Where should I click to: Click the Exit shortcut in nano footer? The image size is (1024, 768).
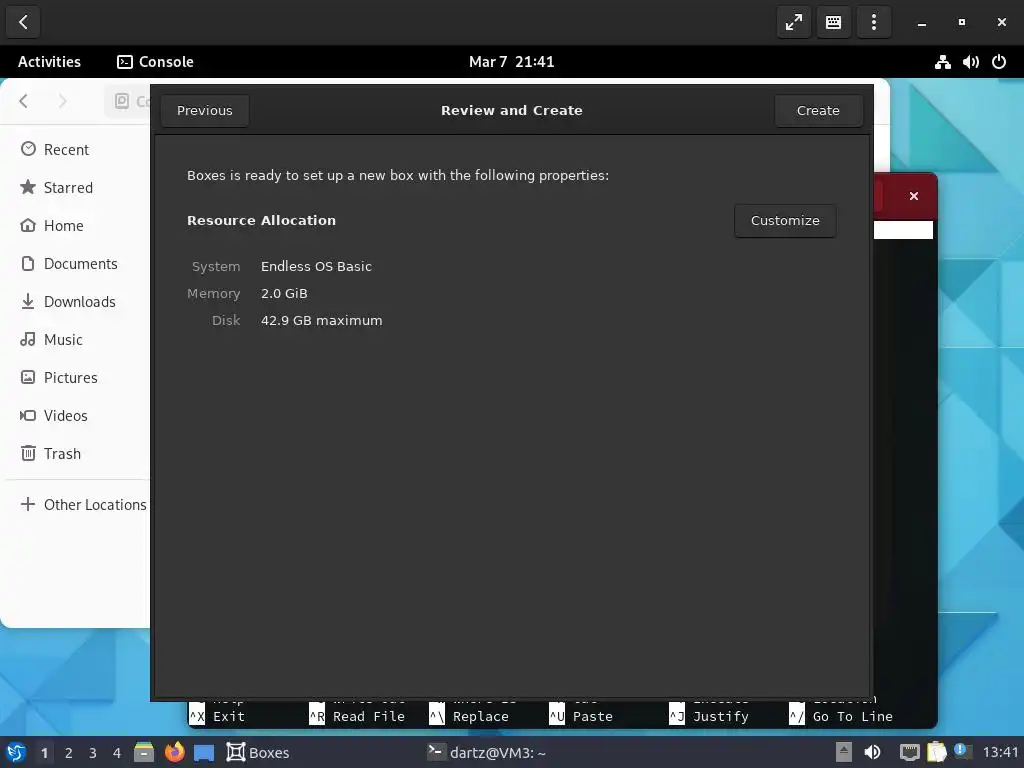(x=217, y=716)
